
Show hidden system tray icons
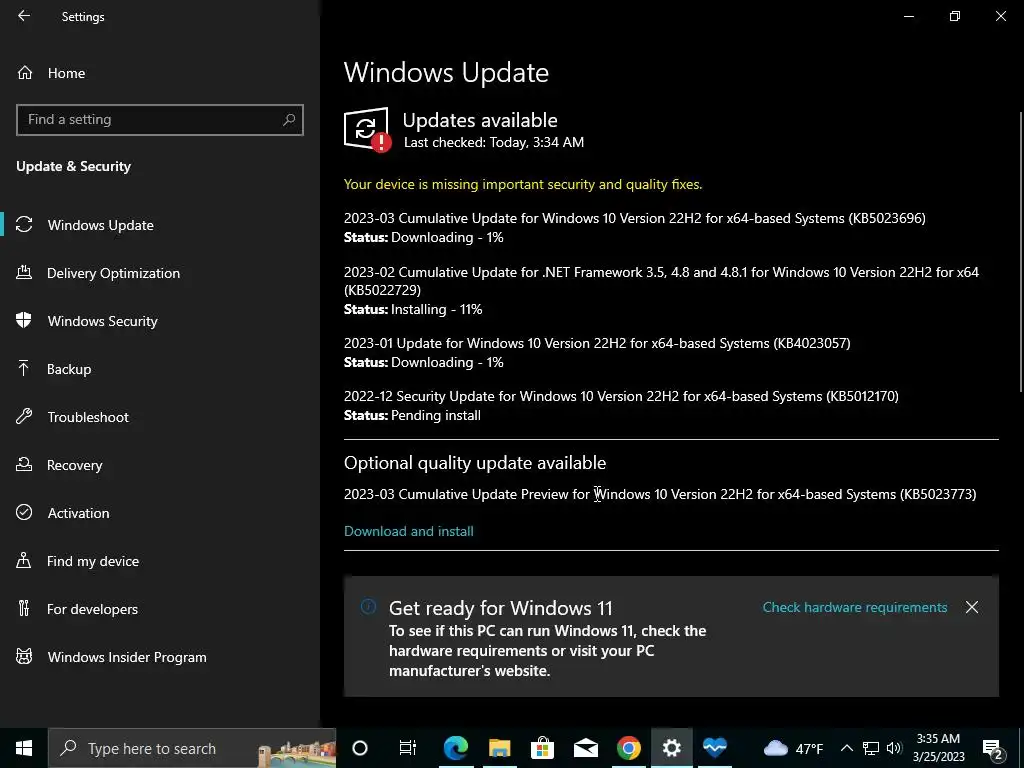(x=846, y=748)
